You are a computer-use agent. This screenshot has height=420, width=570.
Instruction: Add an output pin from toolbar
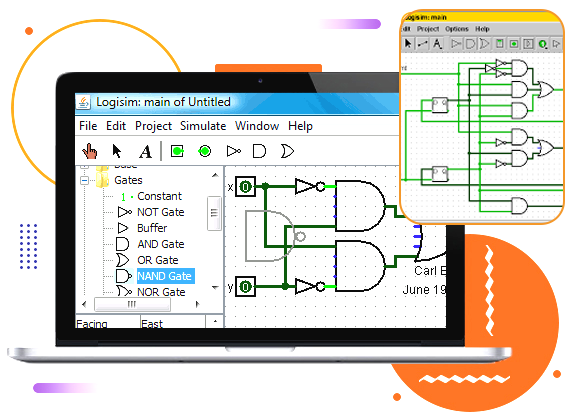205,151
